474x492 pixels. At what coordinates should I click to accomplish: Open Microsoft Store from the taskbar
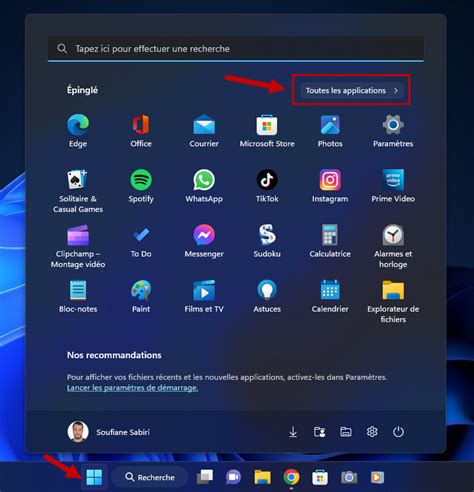pos(320,477)
